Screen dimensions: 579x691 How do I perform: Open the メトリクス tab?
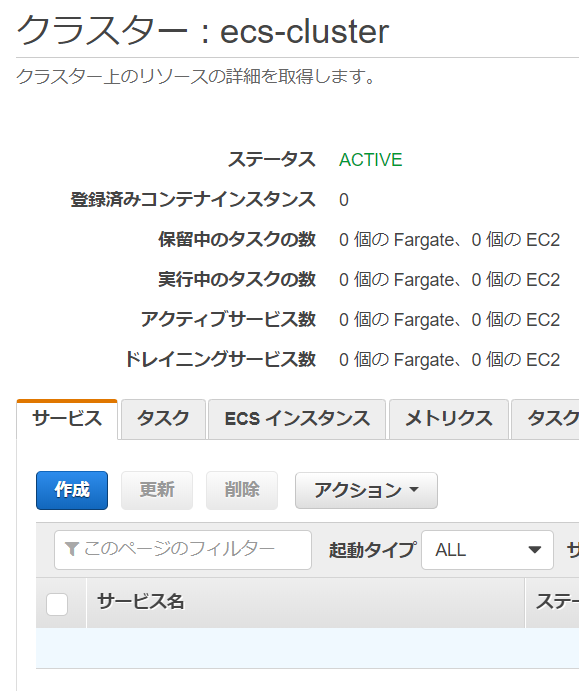coord(449,419)
